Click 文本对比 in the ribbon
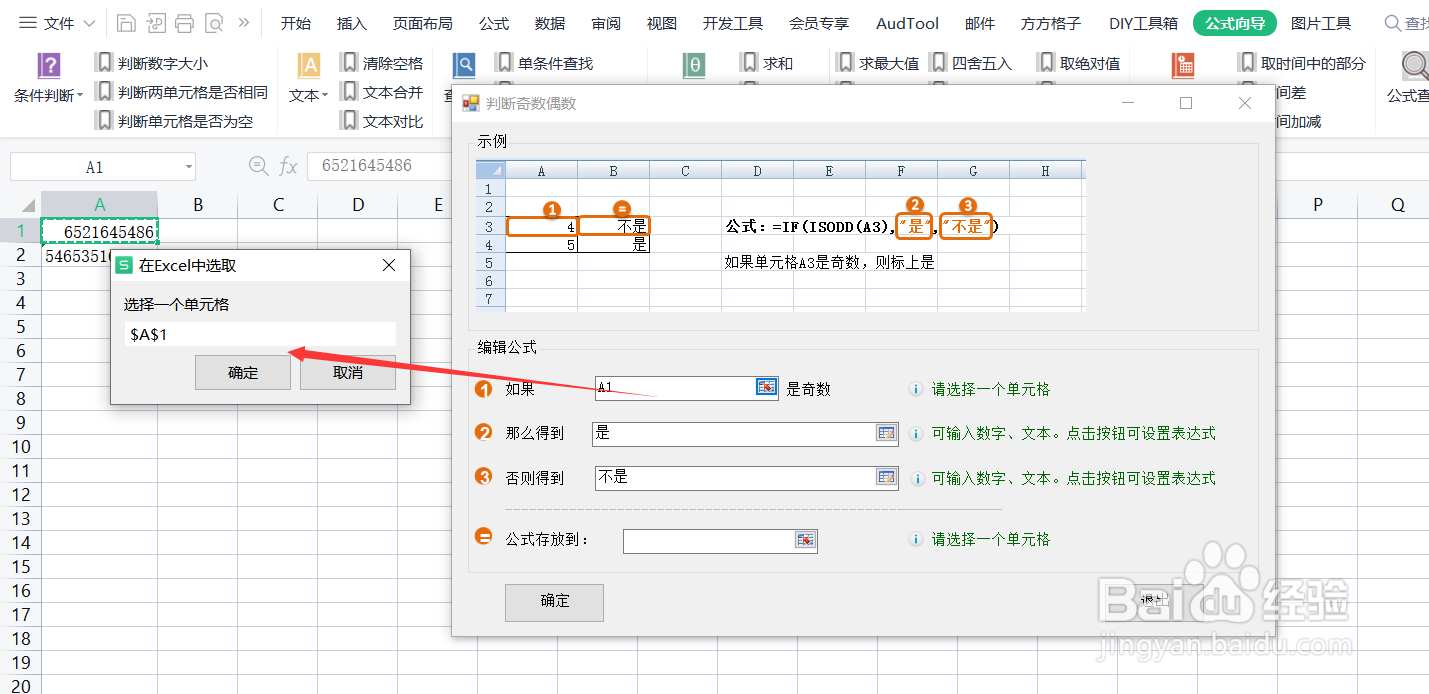 (382, 121)
